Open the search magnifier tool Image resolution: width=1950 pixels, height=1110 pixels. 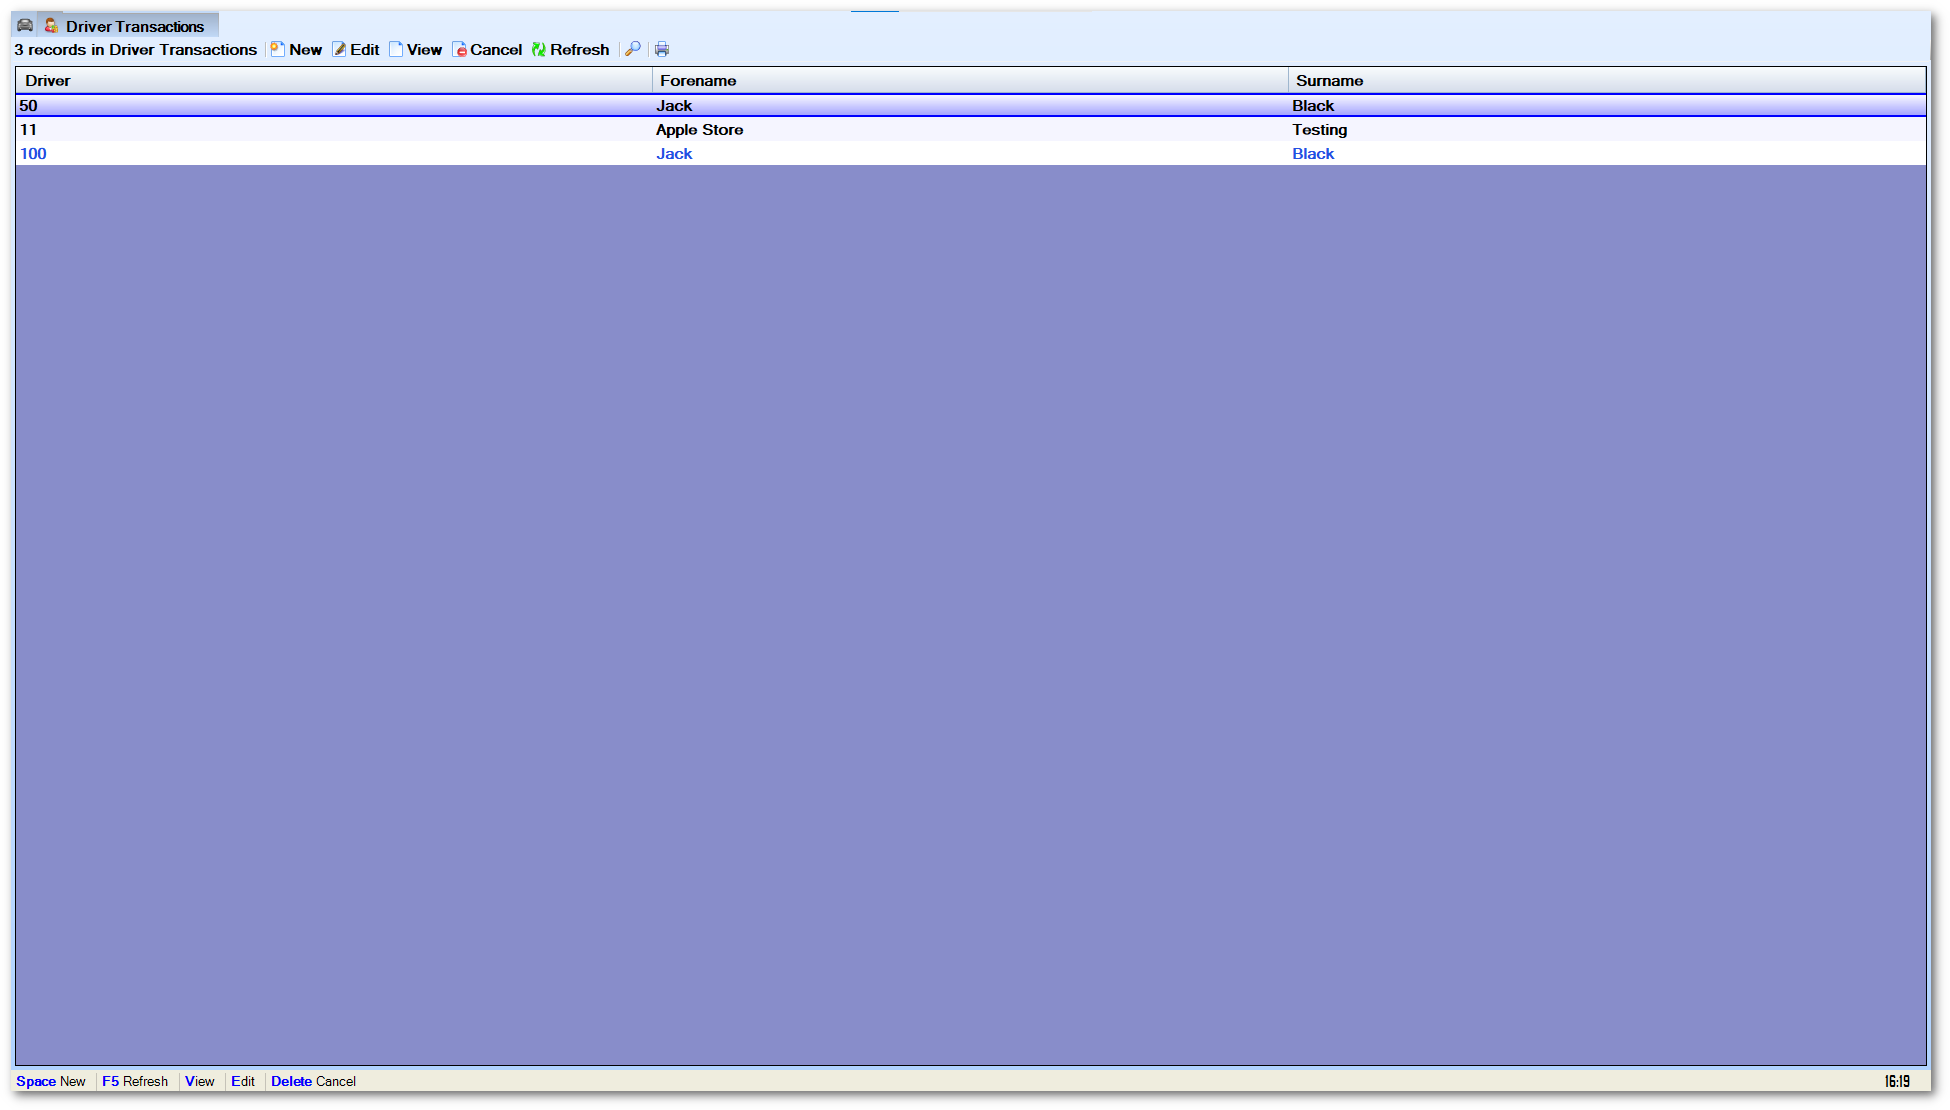point(633,50)
